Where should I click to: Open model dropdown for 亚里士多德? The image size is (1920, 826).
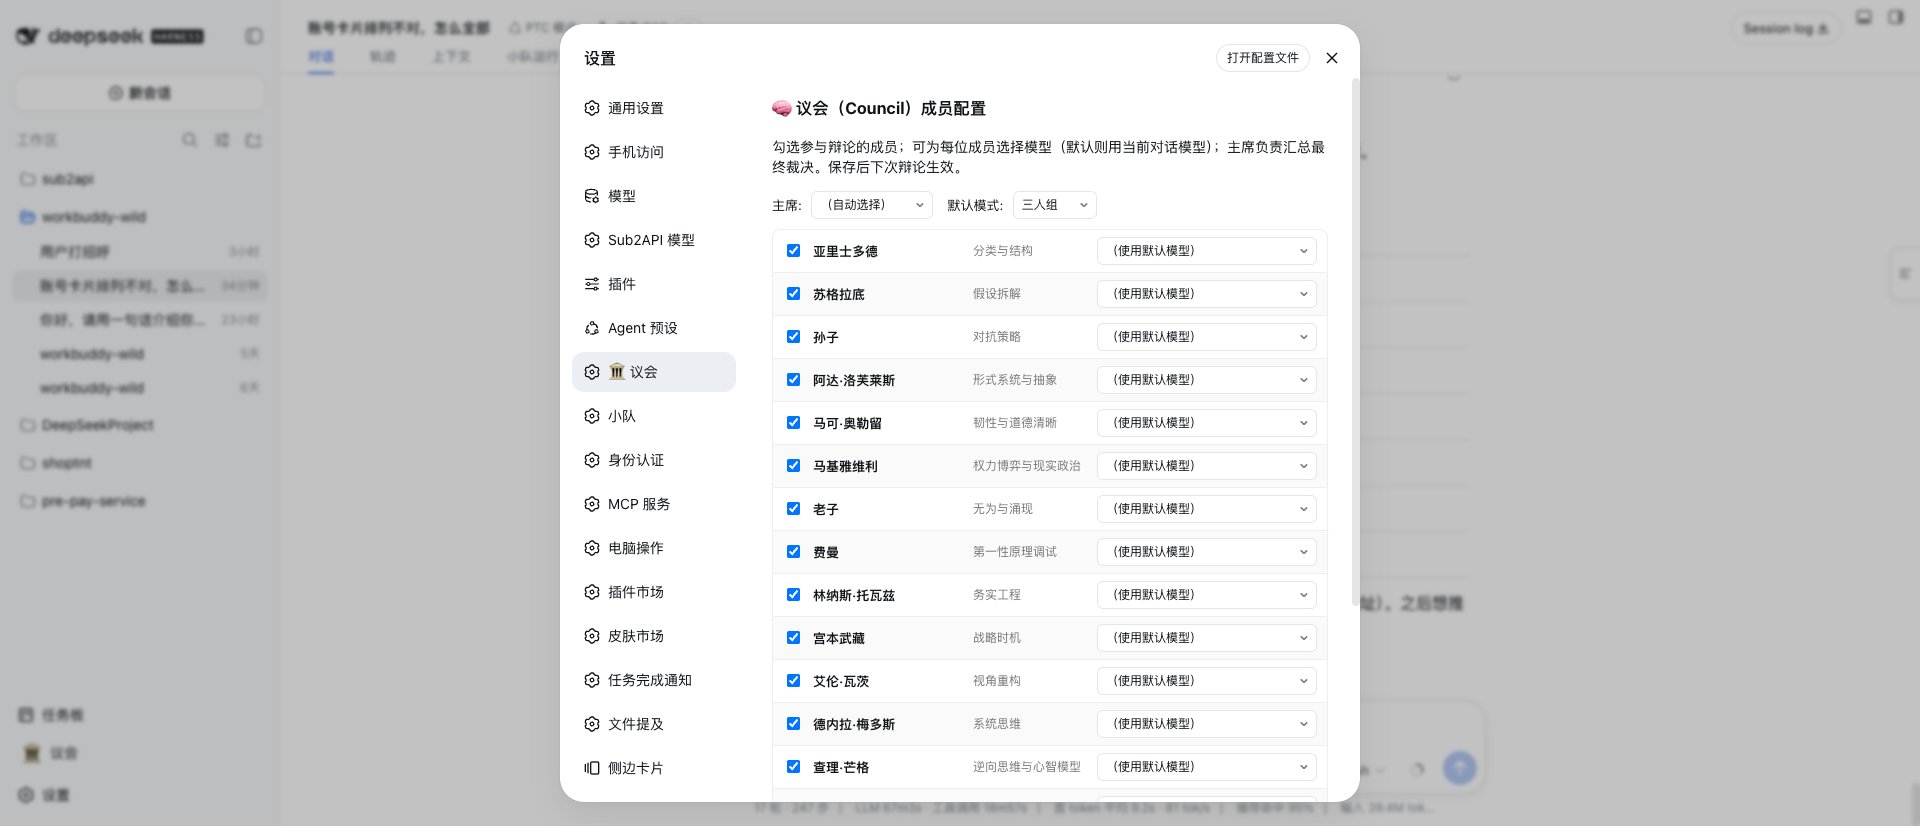(1207, 251)
